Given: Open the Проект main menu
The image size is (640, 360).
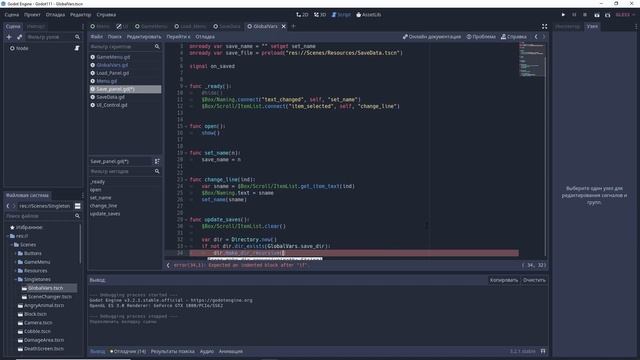Looking at the screenshot, I should (x=32, y=15).
